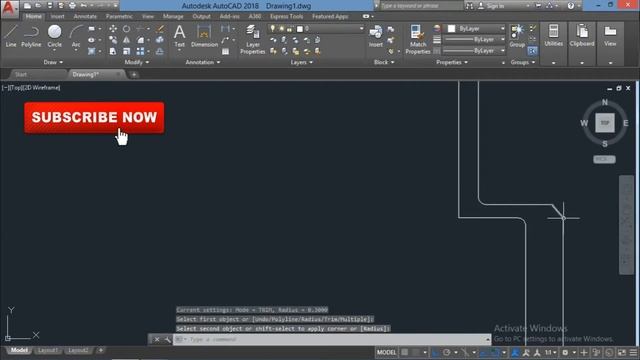640x360 pixels.
Task: Click the Rotate tool in Modify panel
Action: [127, 29]
